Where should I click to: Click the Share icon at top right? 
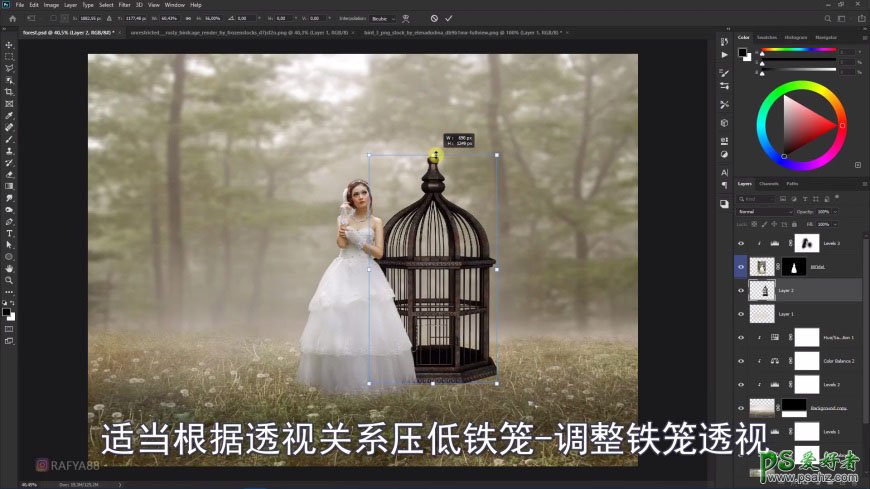(x=862, y=18)
